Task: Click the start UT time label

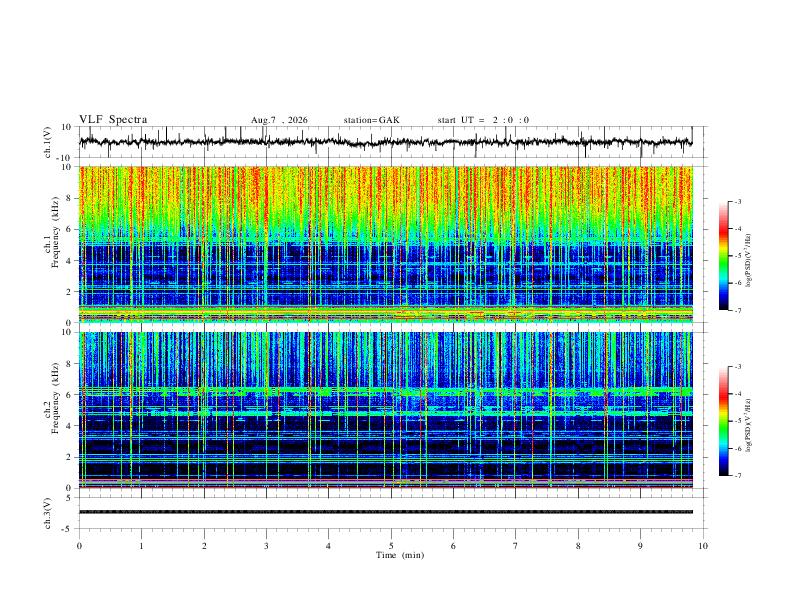Action: pyautogui.click(x=483, y=120)
